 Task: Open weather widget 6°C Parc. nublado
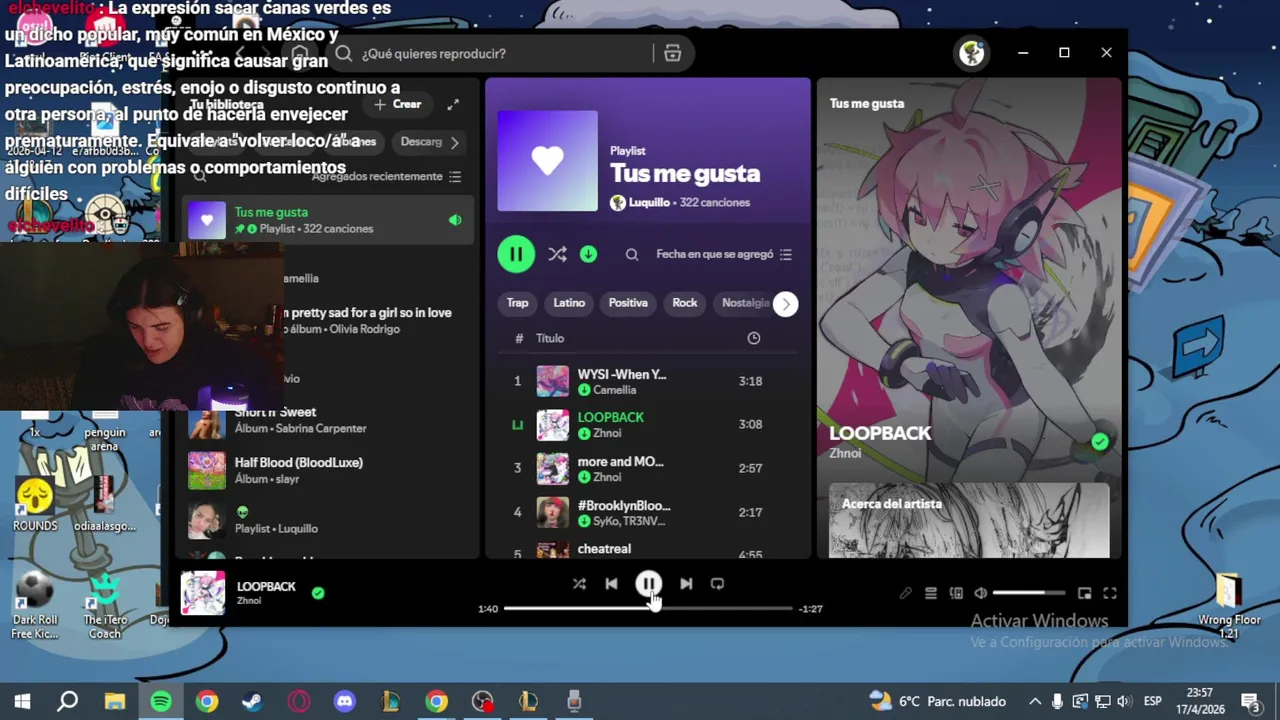pos(937,701)
